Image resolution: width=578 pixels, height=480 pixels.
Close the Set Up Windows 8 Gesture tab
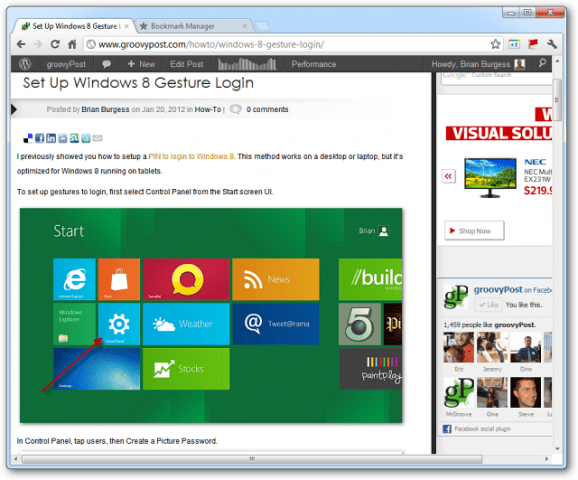pos(126,26)
